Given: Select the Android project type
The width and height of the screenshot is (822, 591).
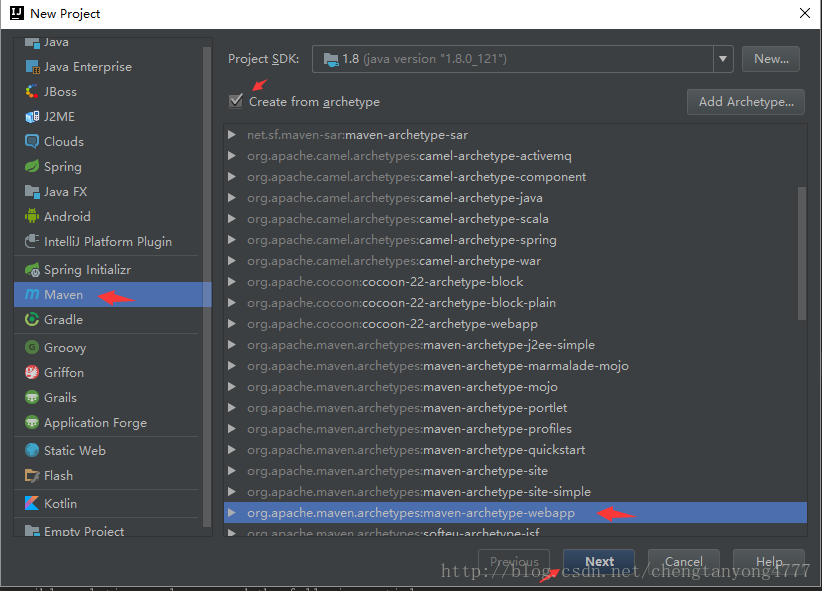Looking at the screenshot, I should (x=109, y=217).
